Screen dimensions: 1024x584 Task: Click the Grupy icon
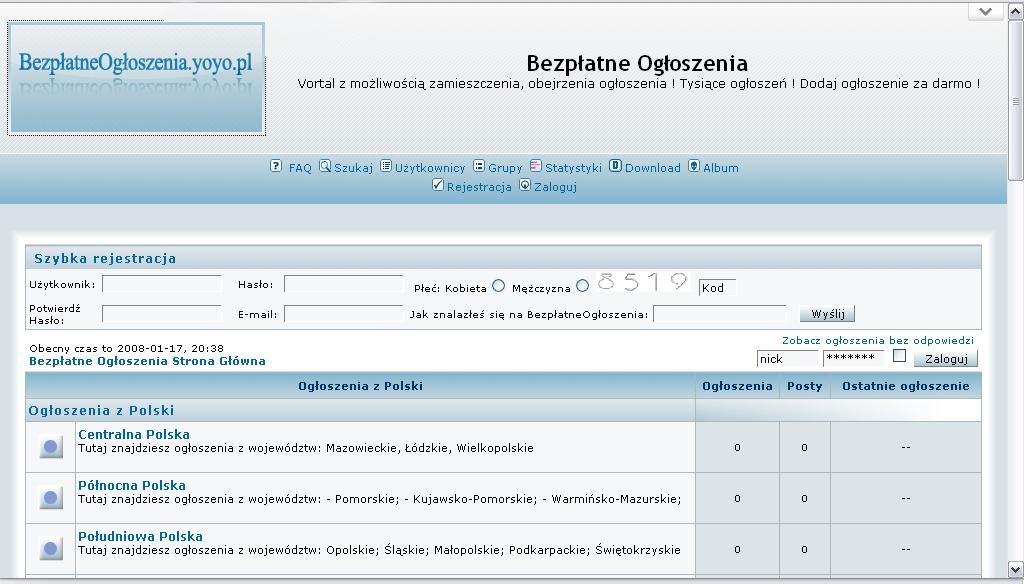tap(479, 166)
